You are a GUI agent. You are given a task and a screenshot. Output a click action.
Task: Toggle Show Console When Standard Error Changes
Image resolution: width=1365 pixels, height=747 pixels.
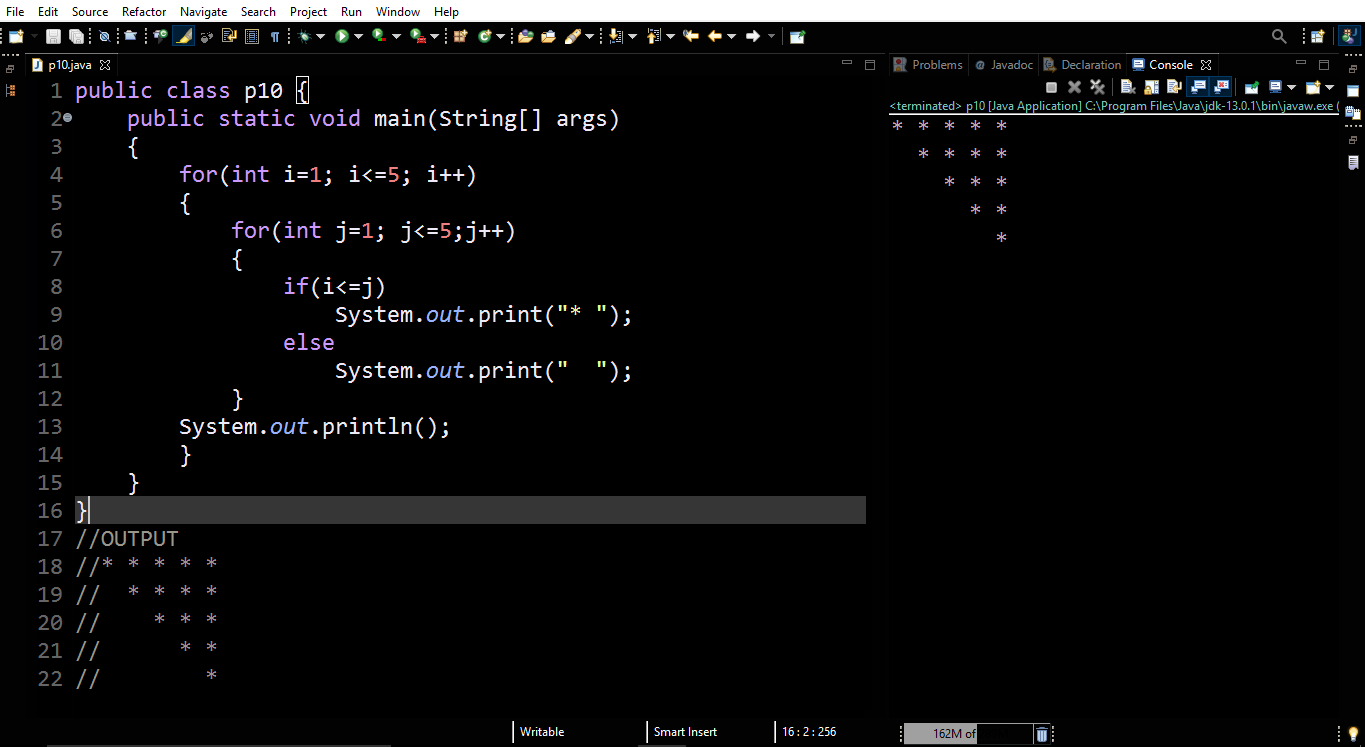1221,87
